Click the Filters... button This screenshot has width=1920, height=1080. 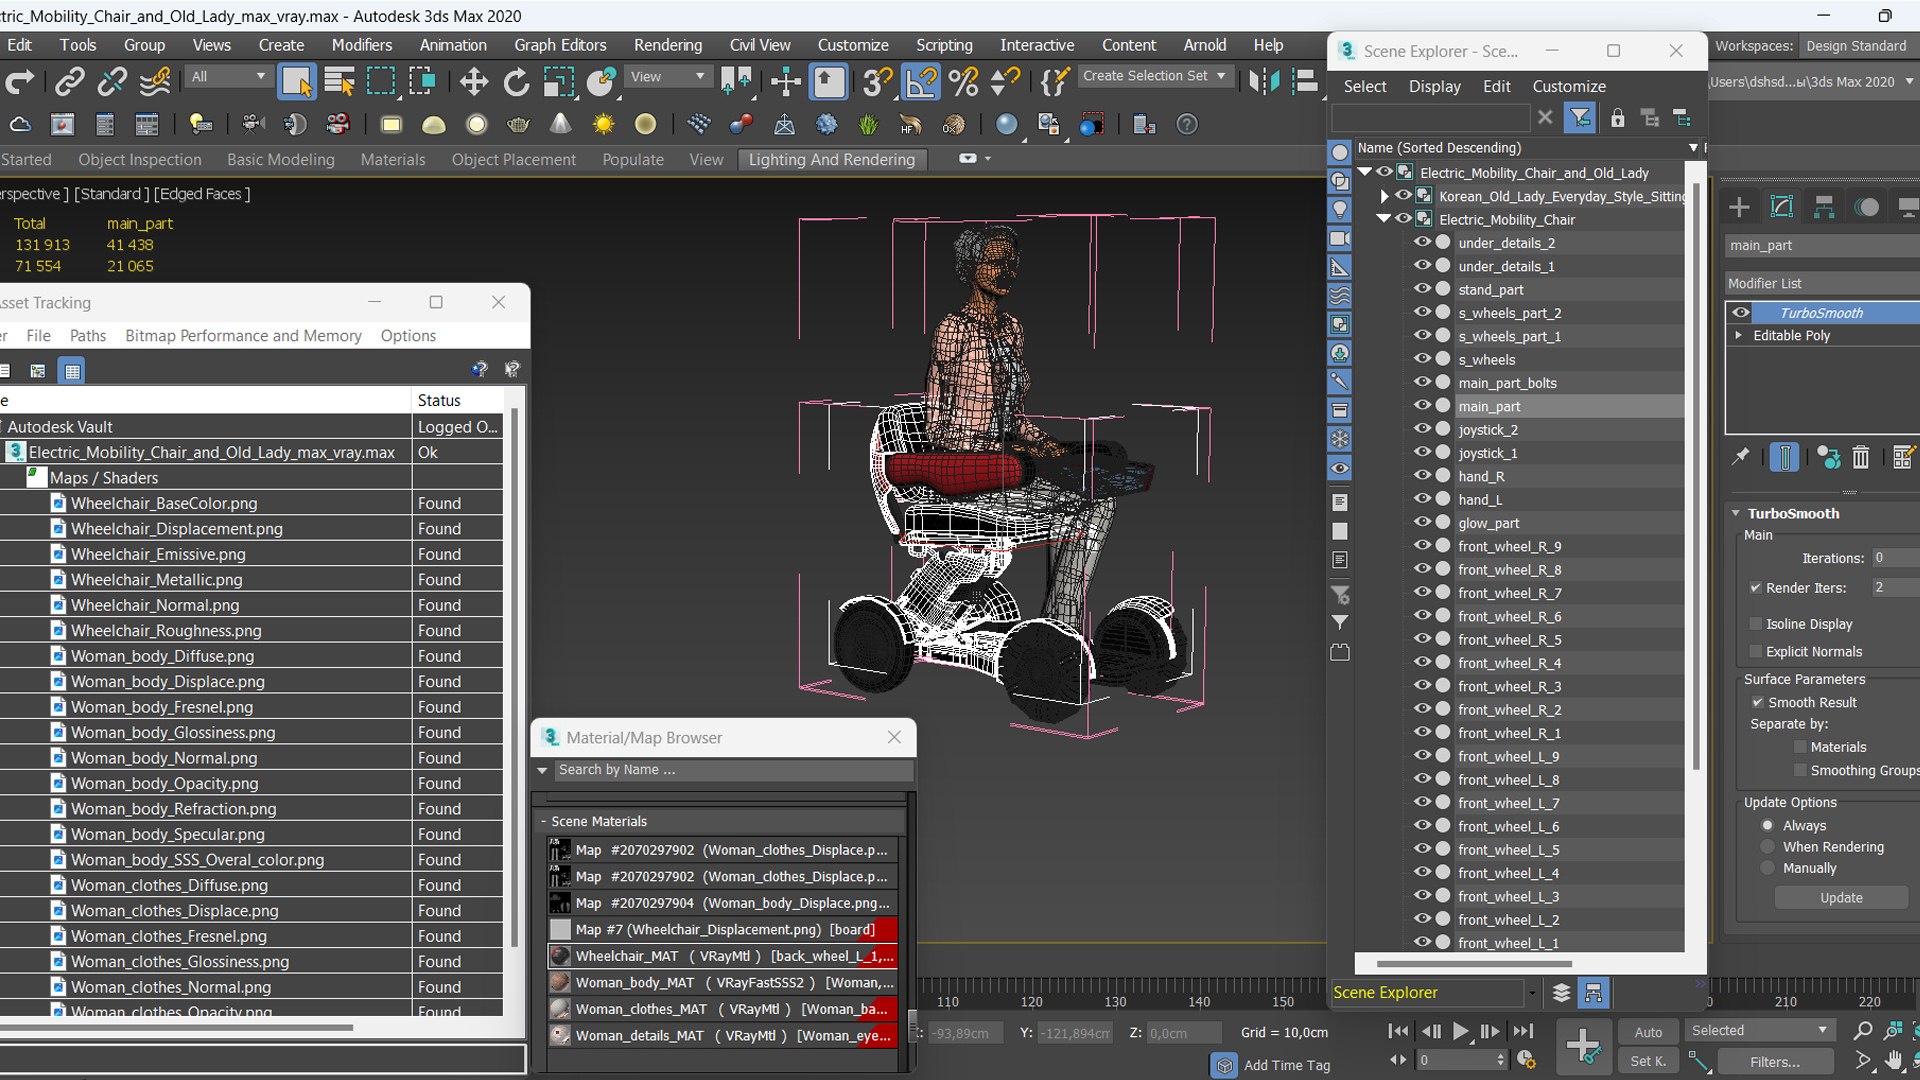pos(1774,1062)
